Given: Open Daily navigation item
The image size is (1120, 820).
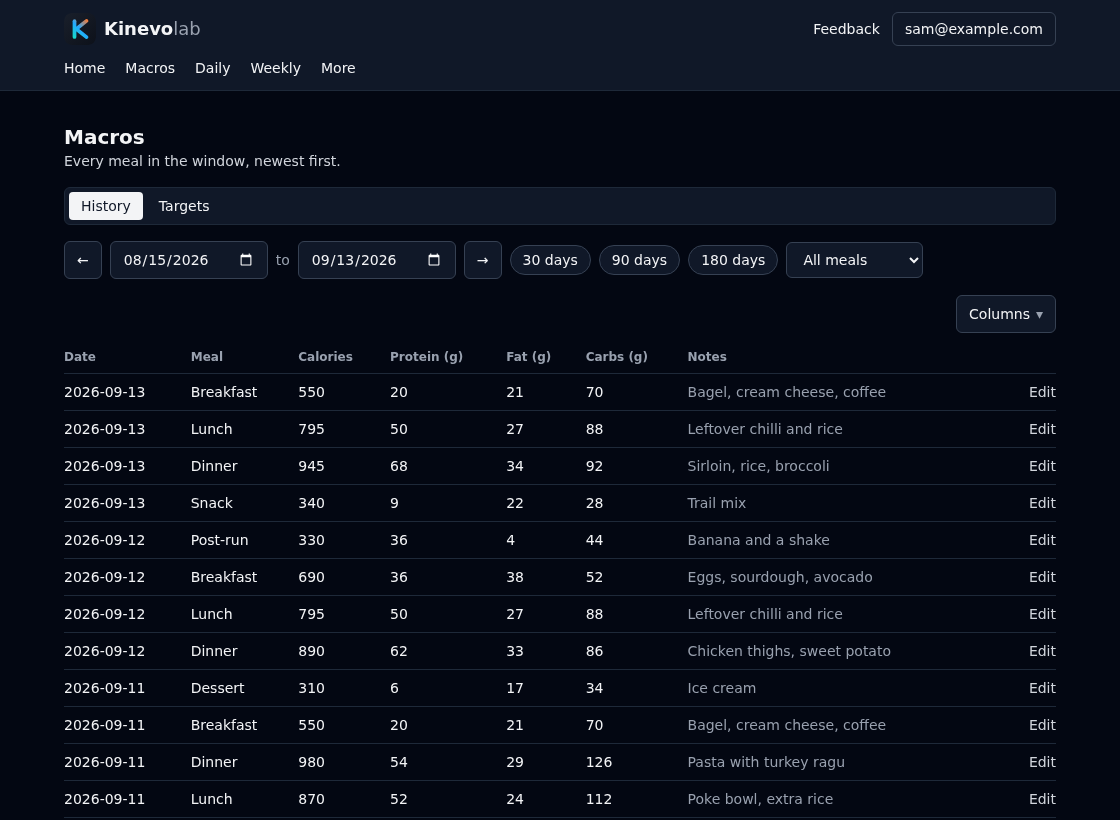Looking at the screenshot, I should (212, 68).
